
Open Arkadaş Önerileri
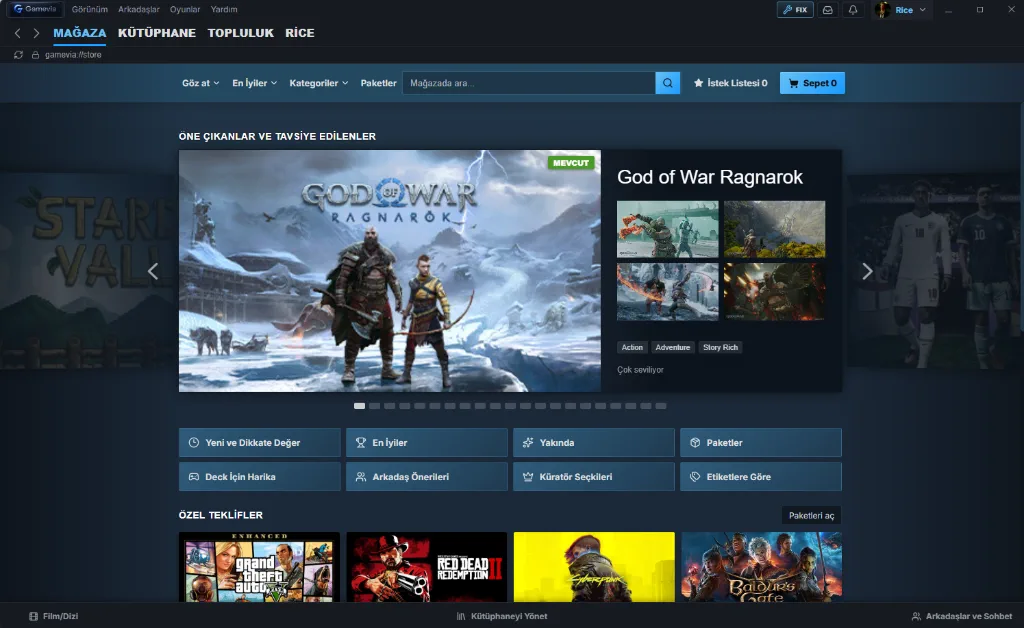tap(426, 477)
